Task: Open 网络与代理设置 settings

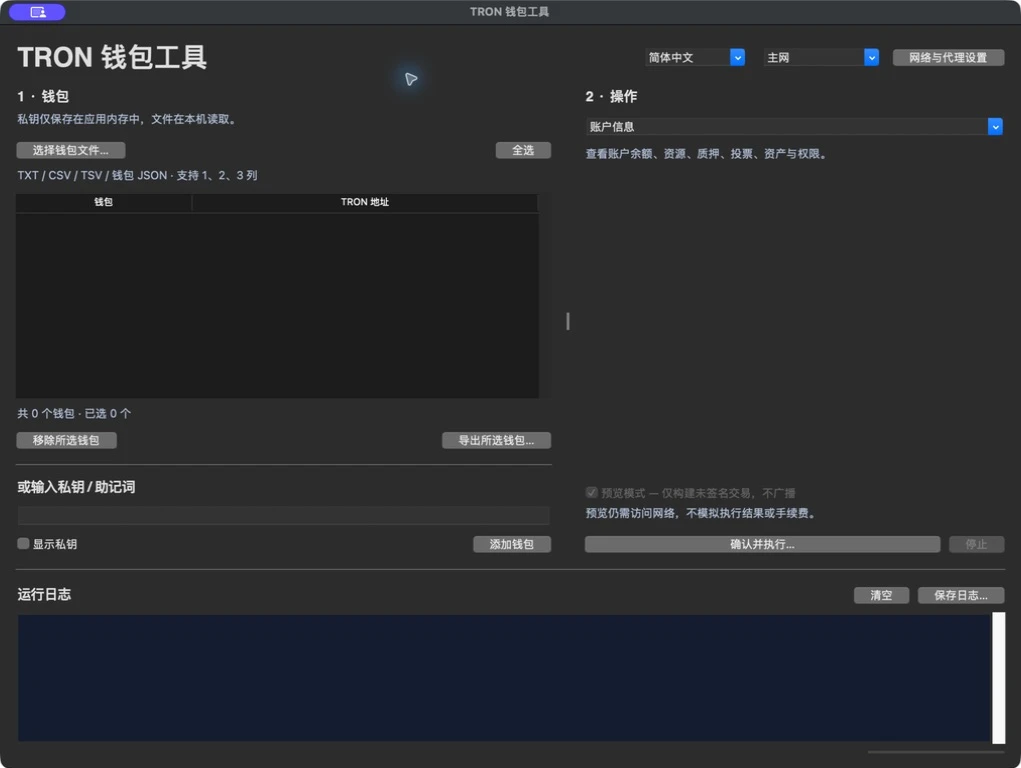Action: 947,57
